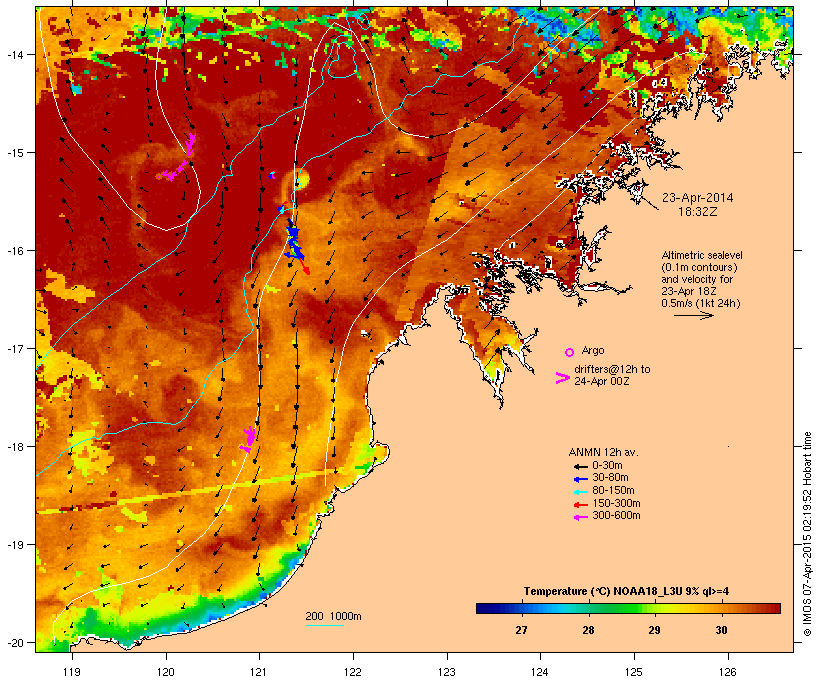Click the red 150-300m legend arrow
Screen dimensions: 820x680
tap(580, 504)
